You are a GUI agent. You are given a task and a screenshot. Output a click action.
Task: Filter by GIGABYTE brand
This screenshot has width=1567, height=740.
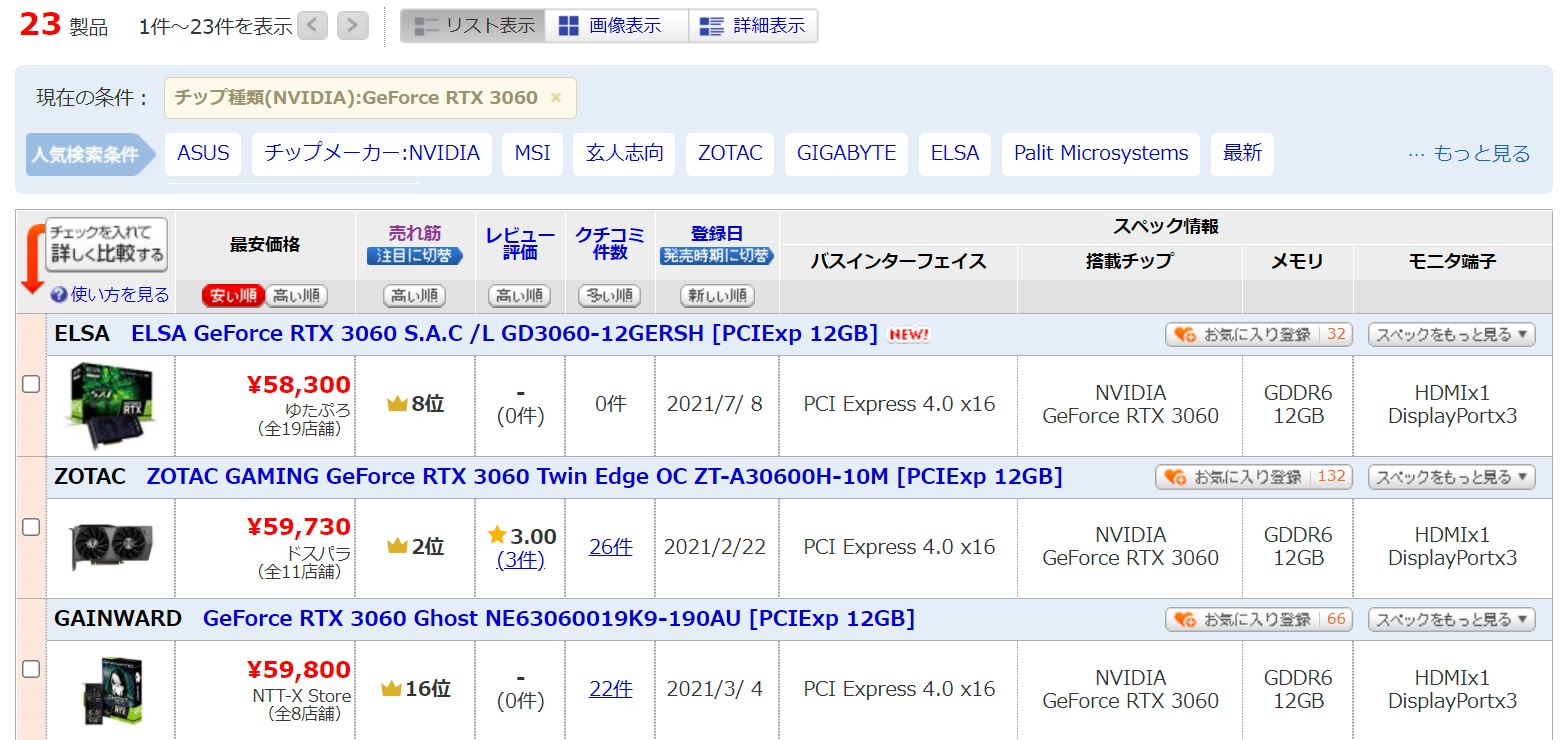(846, 154)
